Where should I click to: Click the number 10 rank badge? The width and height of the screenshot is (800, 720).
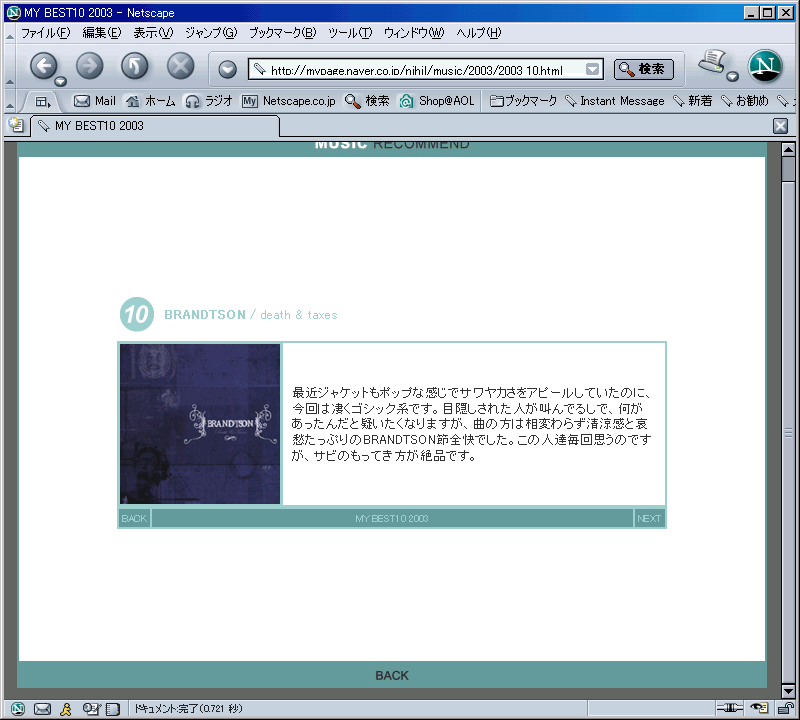point(137,314)
